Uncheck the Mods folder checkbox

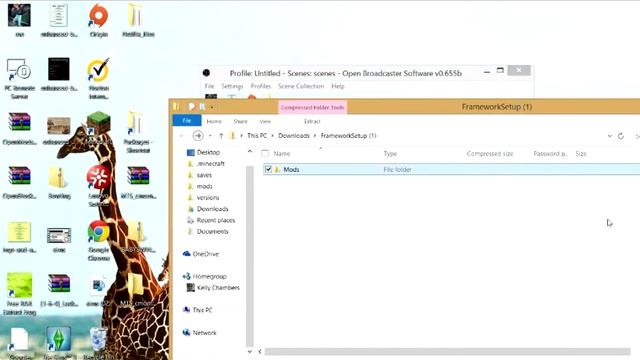click(x=268, y=169)
